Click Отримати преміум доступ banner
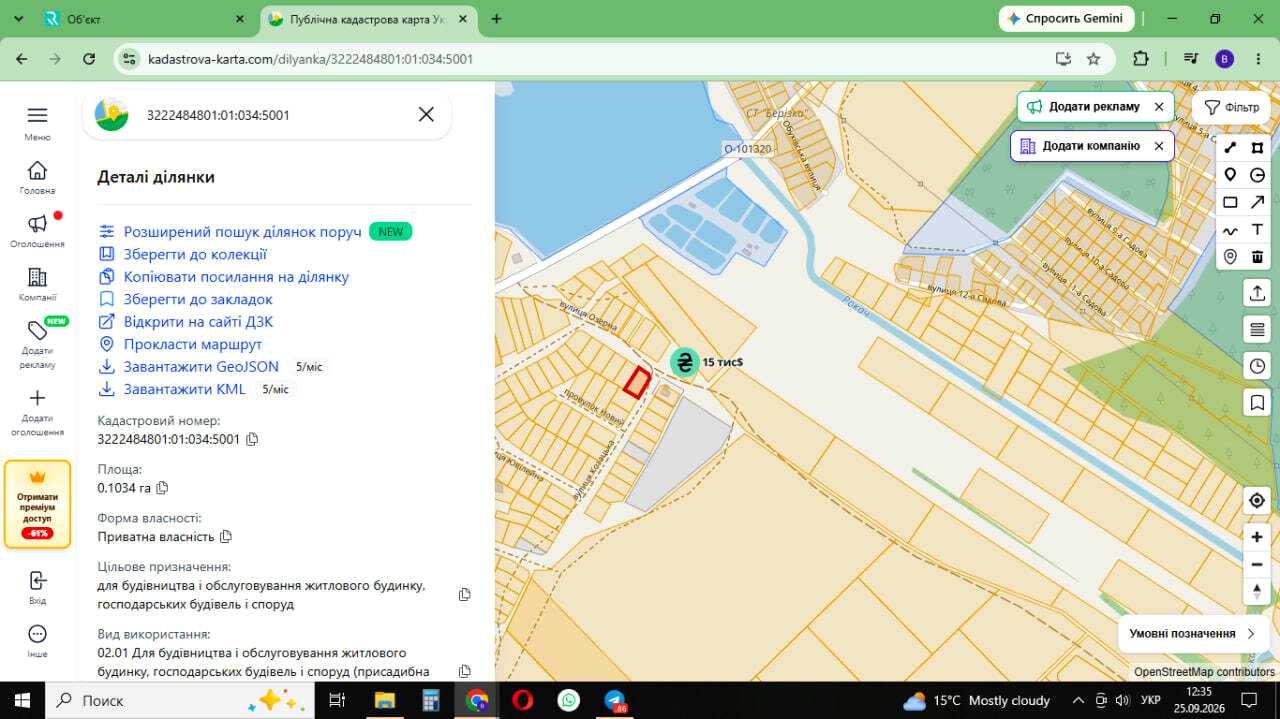The width and height of the screenshot is (1280, 719). point(38,505)
